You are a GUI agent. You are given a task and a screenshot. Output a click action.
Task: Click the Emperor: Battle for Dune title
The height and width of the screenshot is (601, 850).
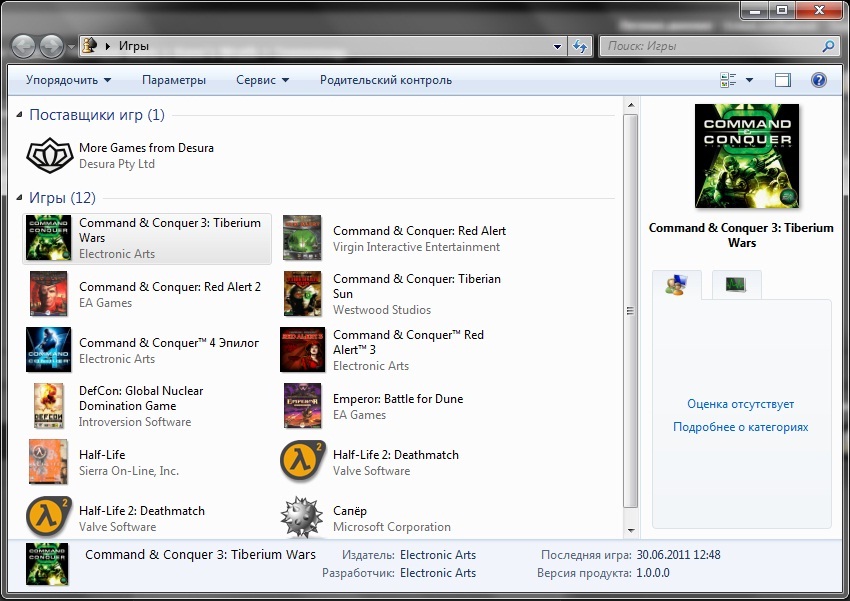coord(398,399)
